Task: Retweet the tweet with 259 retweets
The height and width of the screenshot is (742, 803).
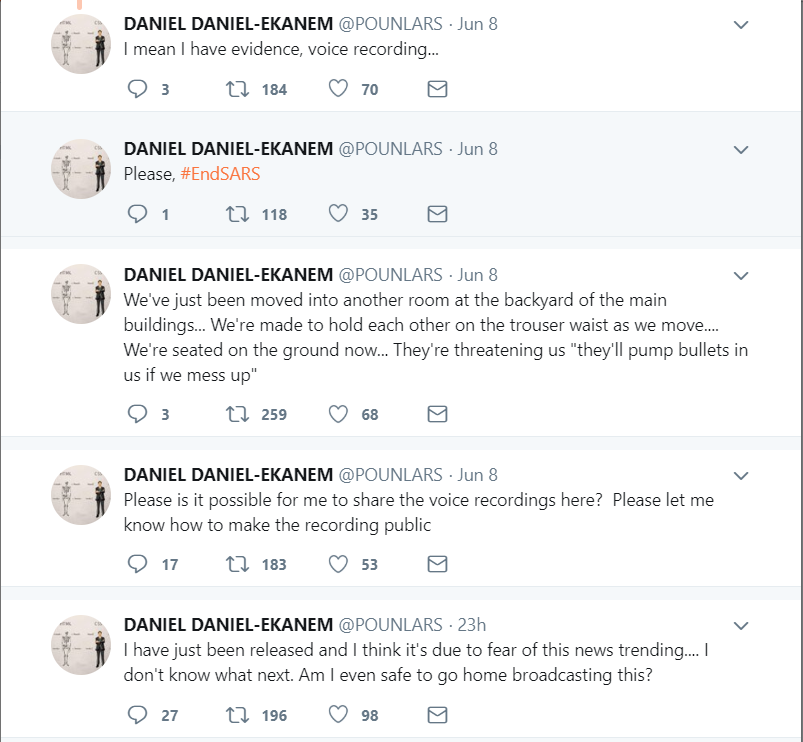Action: (x=238, y=414)
